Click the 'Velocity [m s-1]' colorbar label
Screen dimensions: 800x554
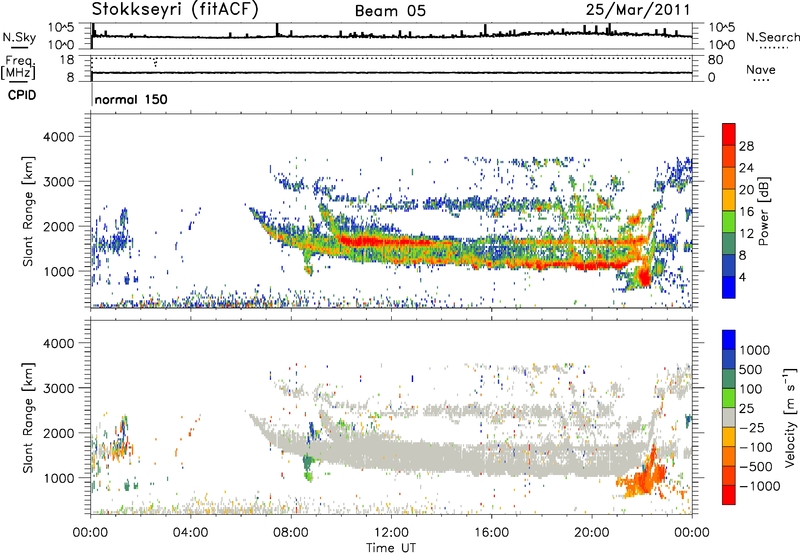point(790,417)
